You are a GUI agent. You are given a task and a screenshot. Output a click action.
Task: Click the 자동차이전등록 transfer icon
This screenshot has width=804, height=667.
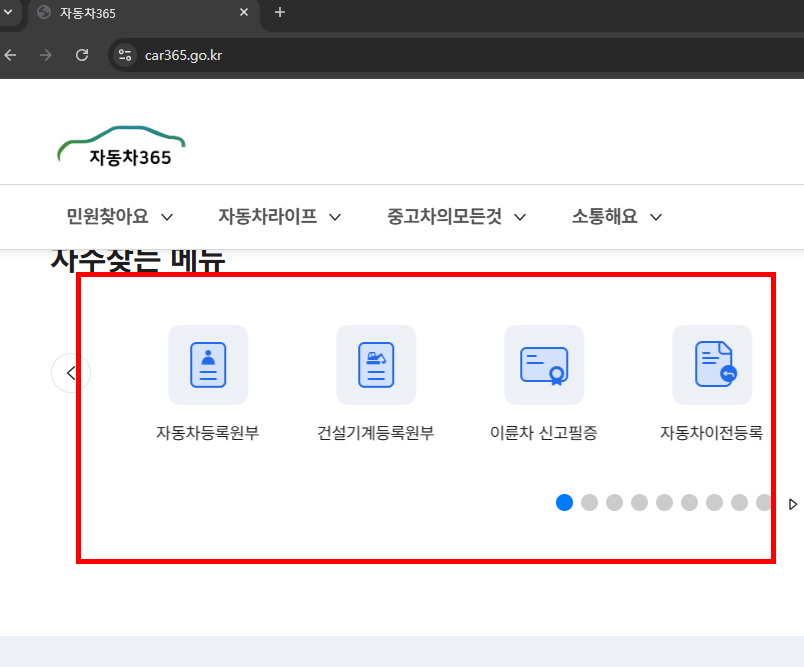click(711, 365)
